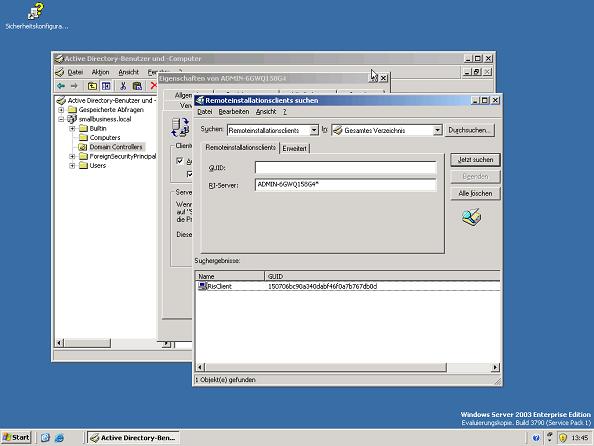Click the Jetzt suchen button
Viewport: 594px width, 446px height.
(x=475, y=160)
